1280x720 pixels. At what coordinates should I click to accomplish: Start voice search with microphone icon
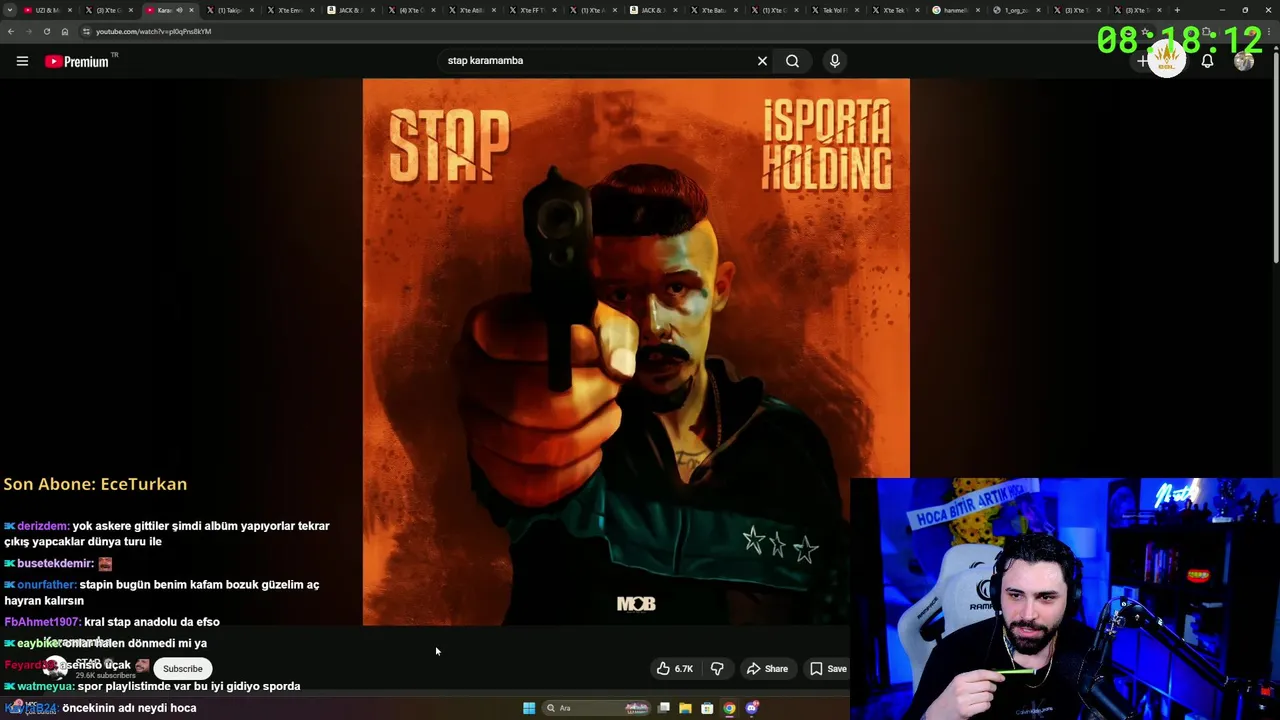pos(835,61)
